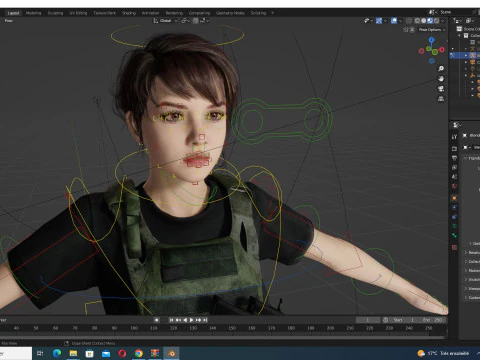
Task: Select wireframe viewport shading
Action: (417, 21)
